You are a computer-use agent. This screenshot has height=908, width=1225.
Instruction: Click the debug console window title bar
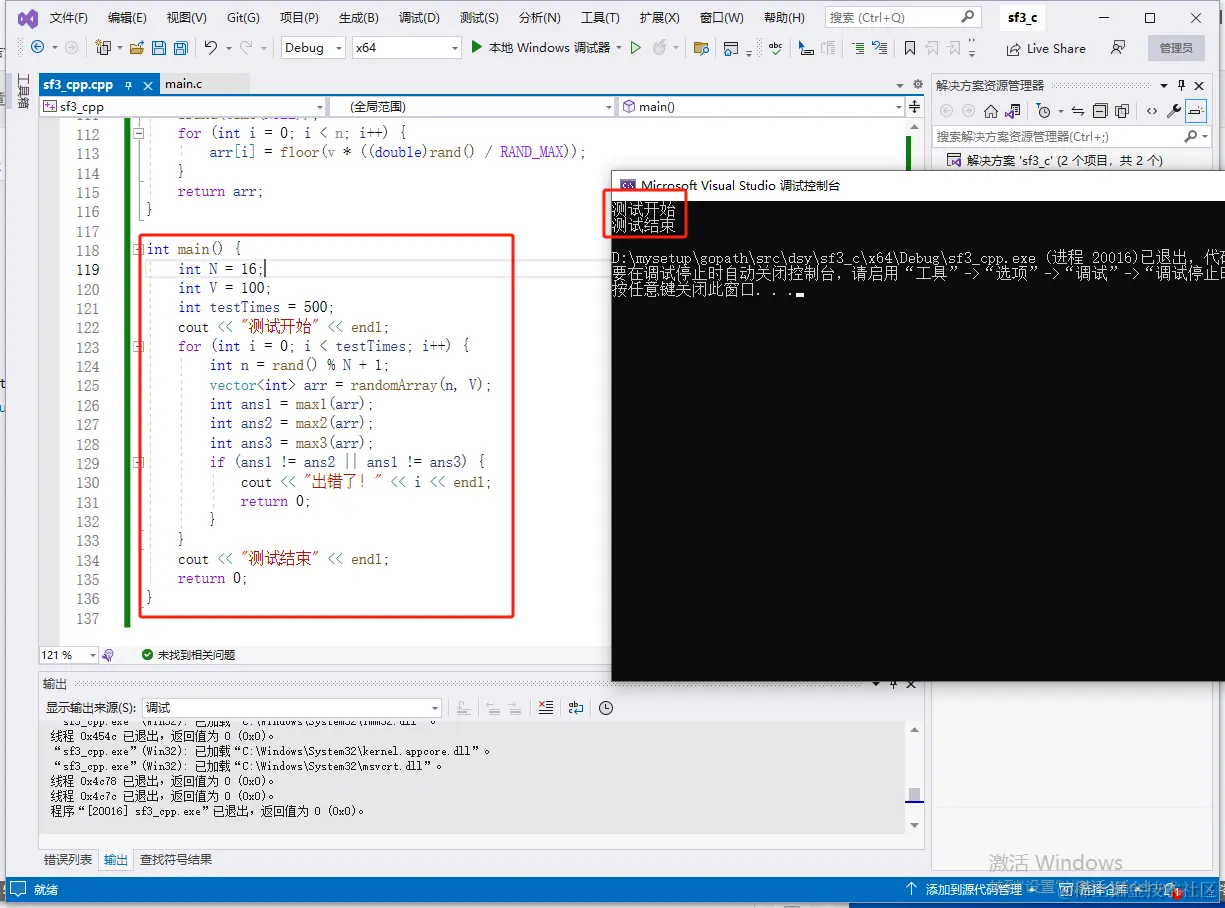(917, 185)
